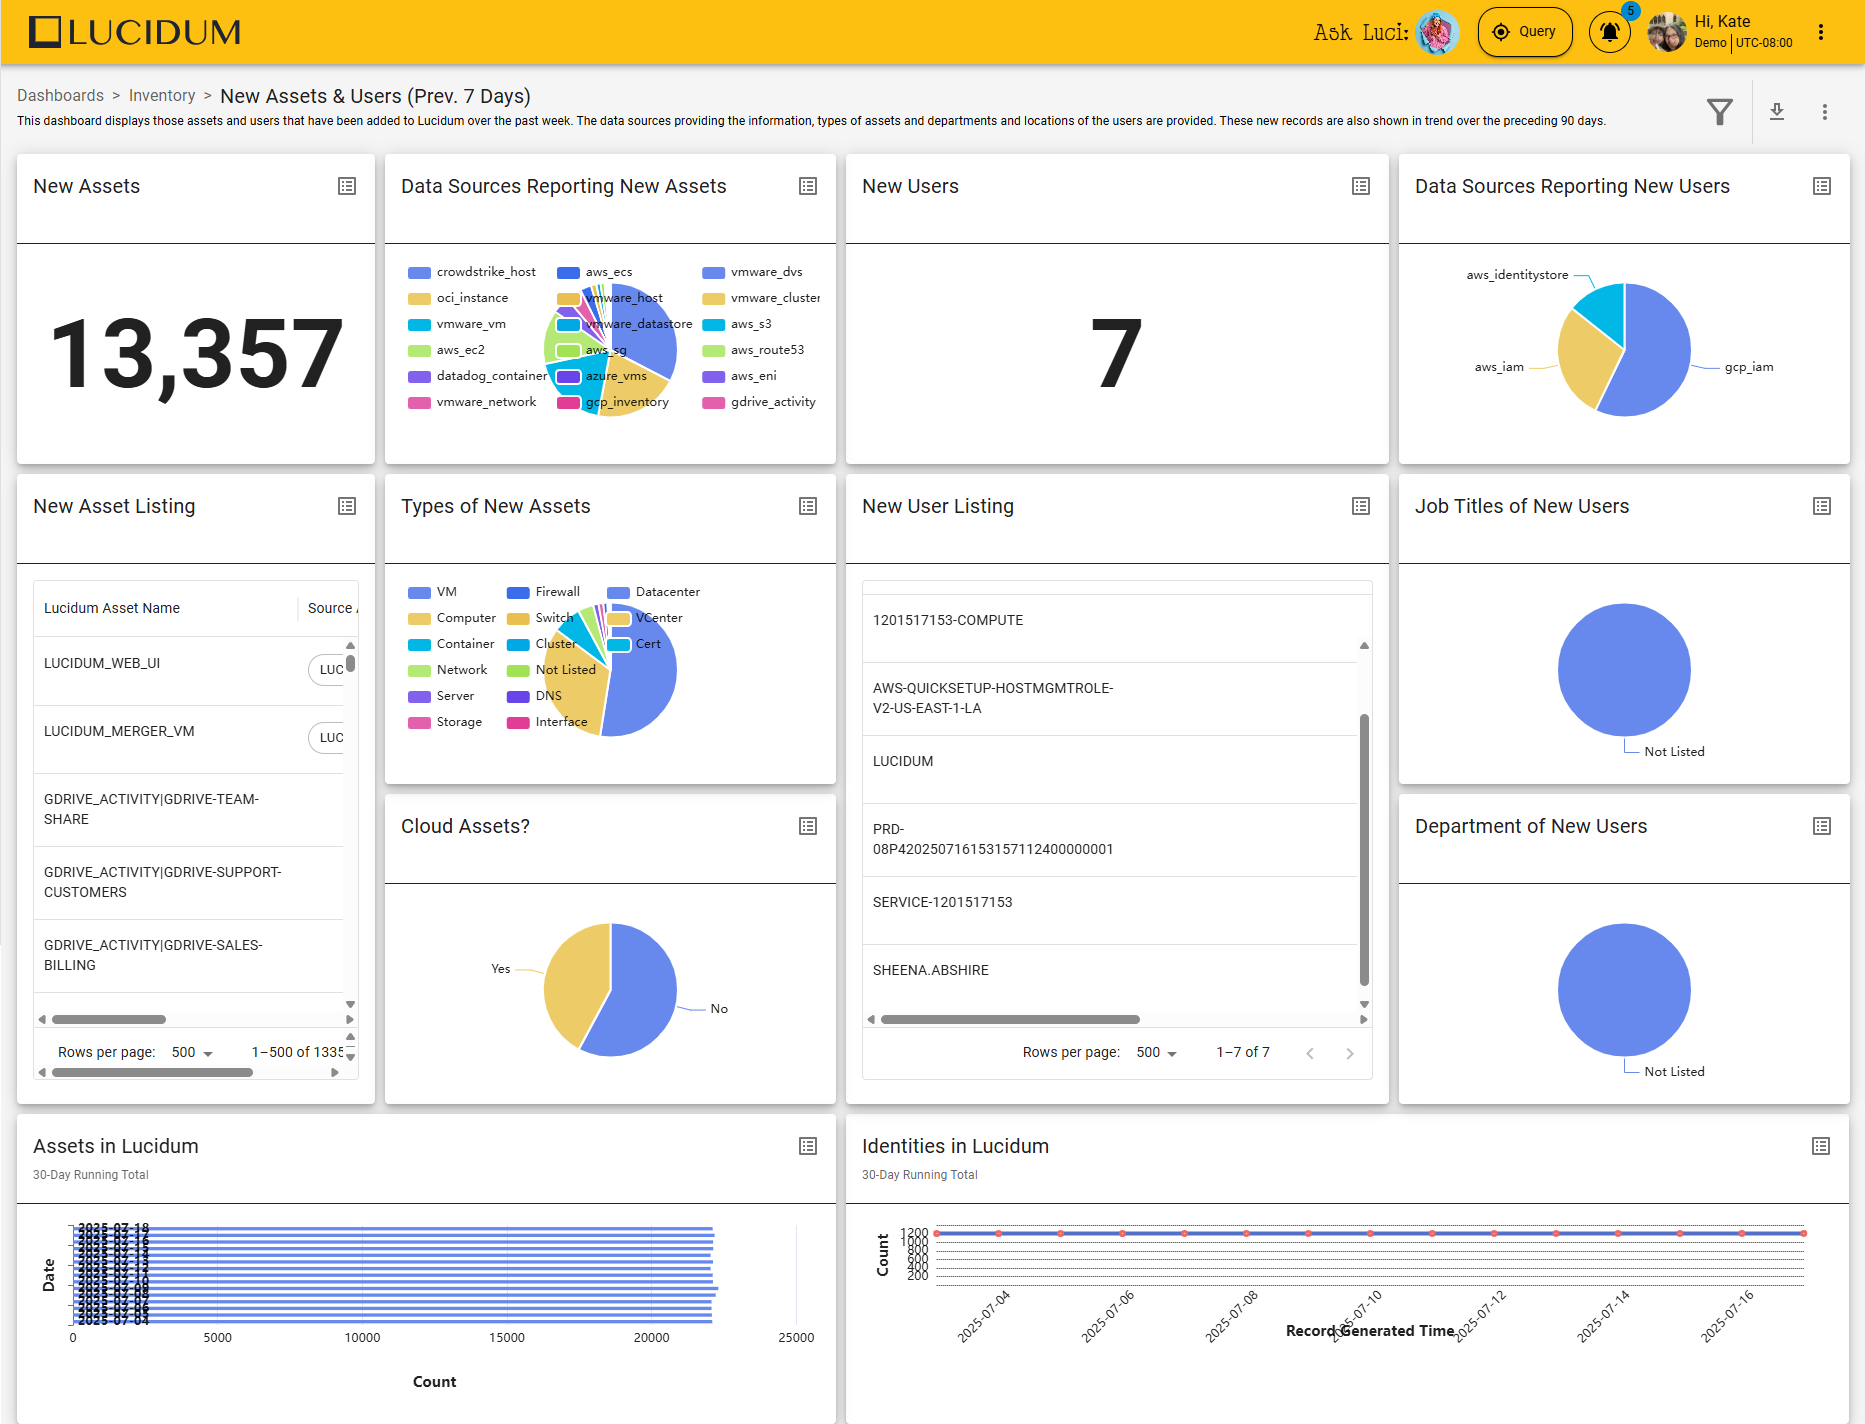This screenshot has width=1865, height=1424.
Task: Open table icon for Identities in Lucidum
Action: 1821,1146
